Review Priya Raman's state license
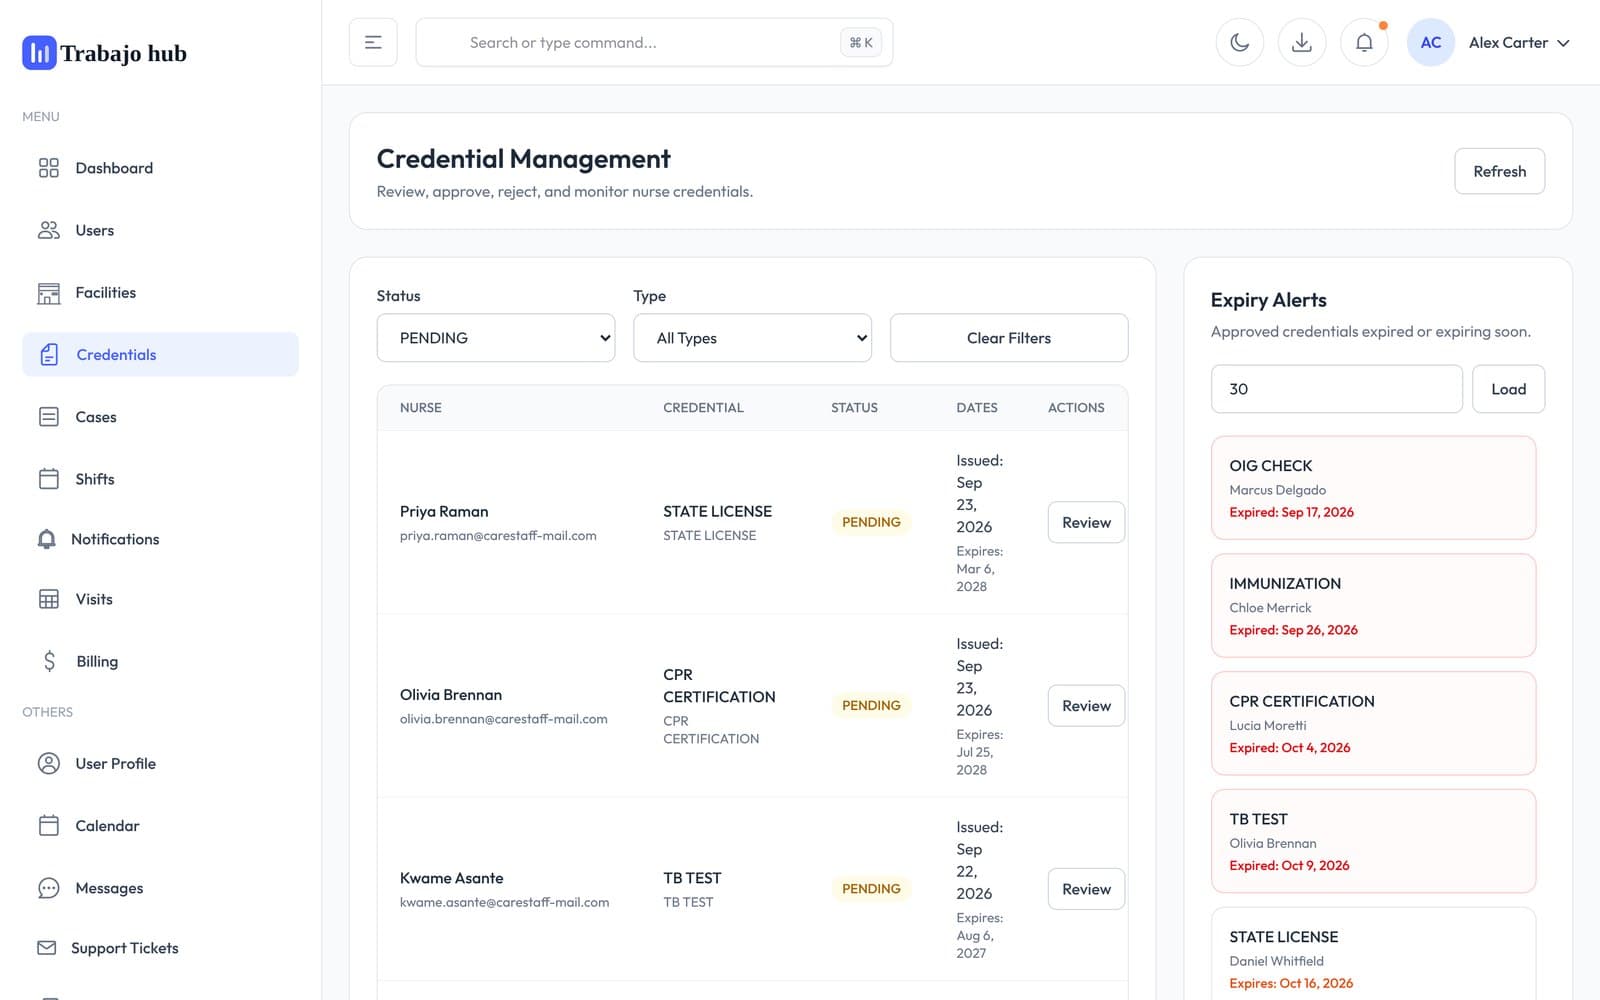Screen dimensions: 1600x1000 coord(1086,522)
